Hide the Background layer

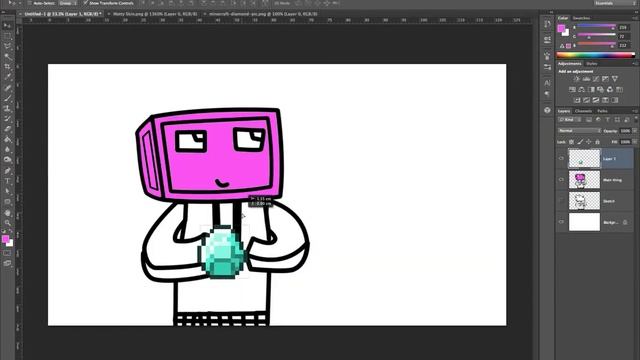coord(562,222)
